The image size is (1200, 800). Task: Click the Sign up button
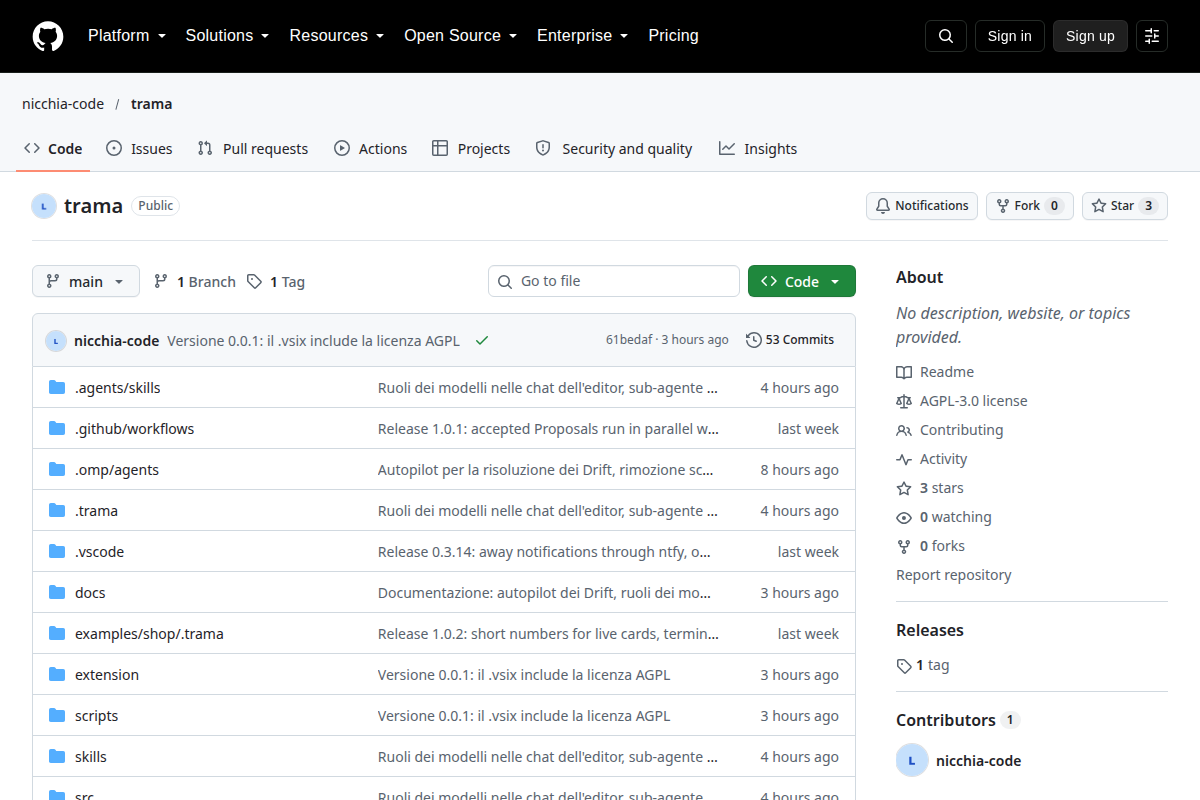tap(1090, 36)
